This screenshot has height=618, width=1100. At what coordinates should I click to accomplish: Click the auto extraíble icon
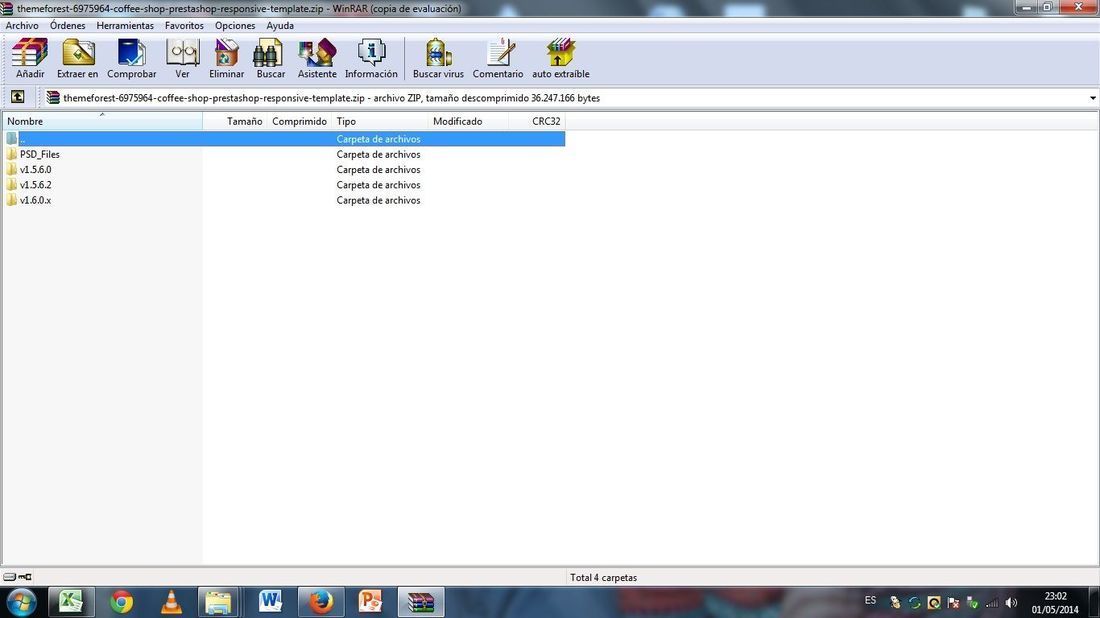561,59
